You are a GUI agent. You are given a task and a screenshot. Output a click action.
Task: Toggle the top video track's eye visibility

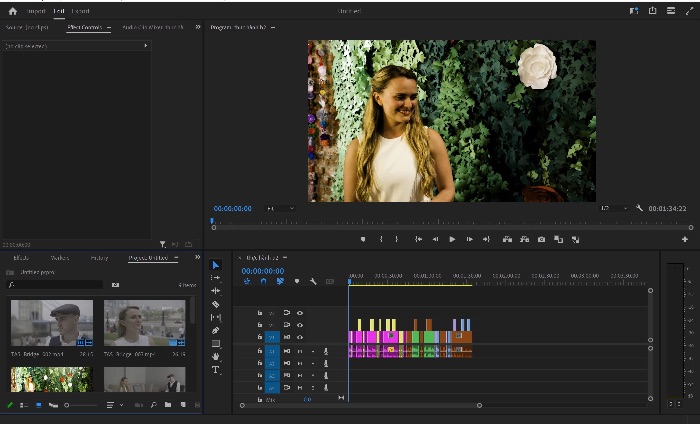tap(300, 313)
